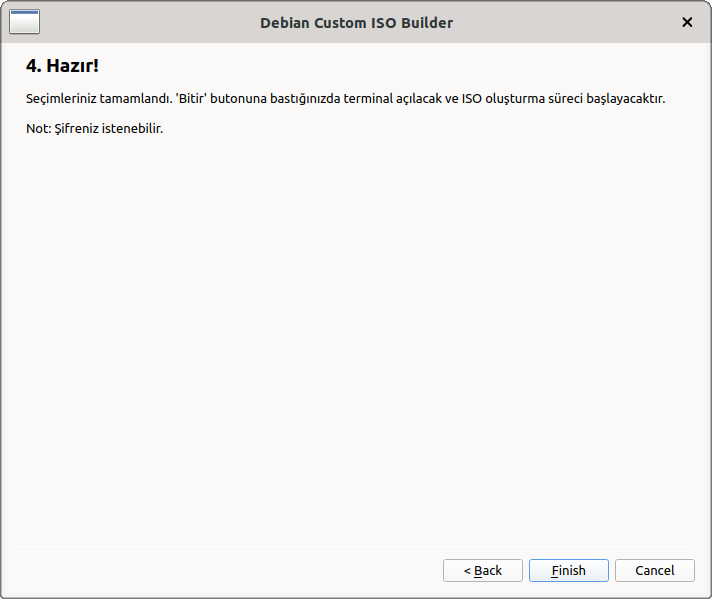Open the window menu icon in title bar
This screenshot has height=599, width=712.
(24, 22)
